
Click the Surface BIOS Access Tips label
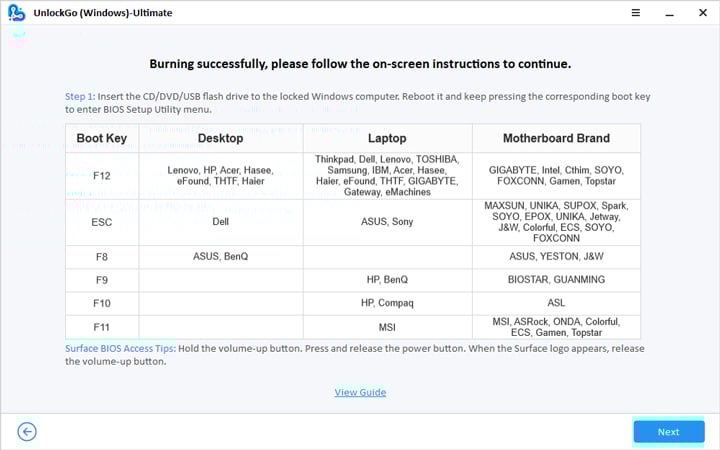tap(120, 348)
